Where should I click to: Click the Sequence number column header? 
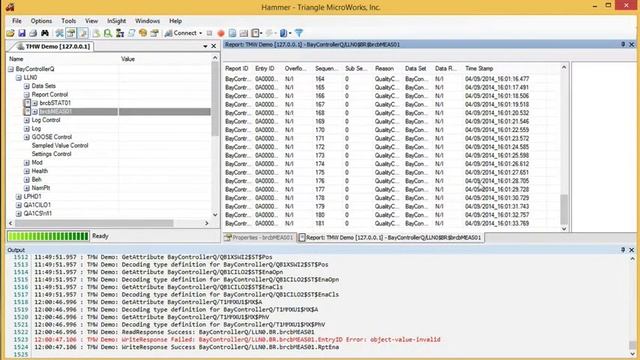click(327, 69)
